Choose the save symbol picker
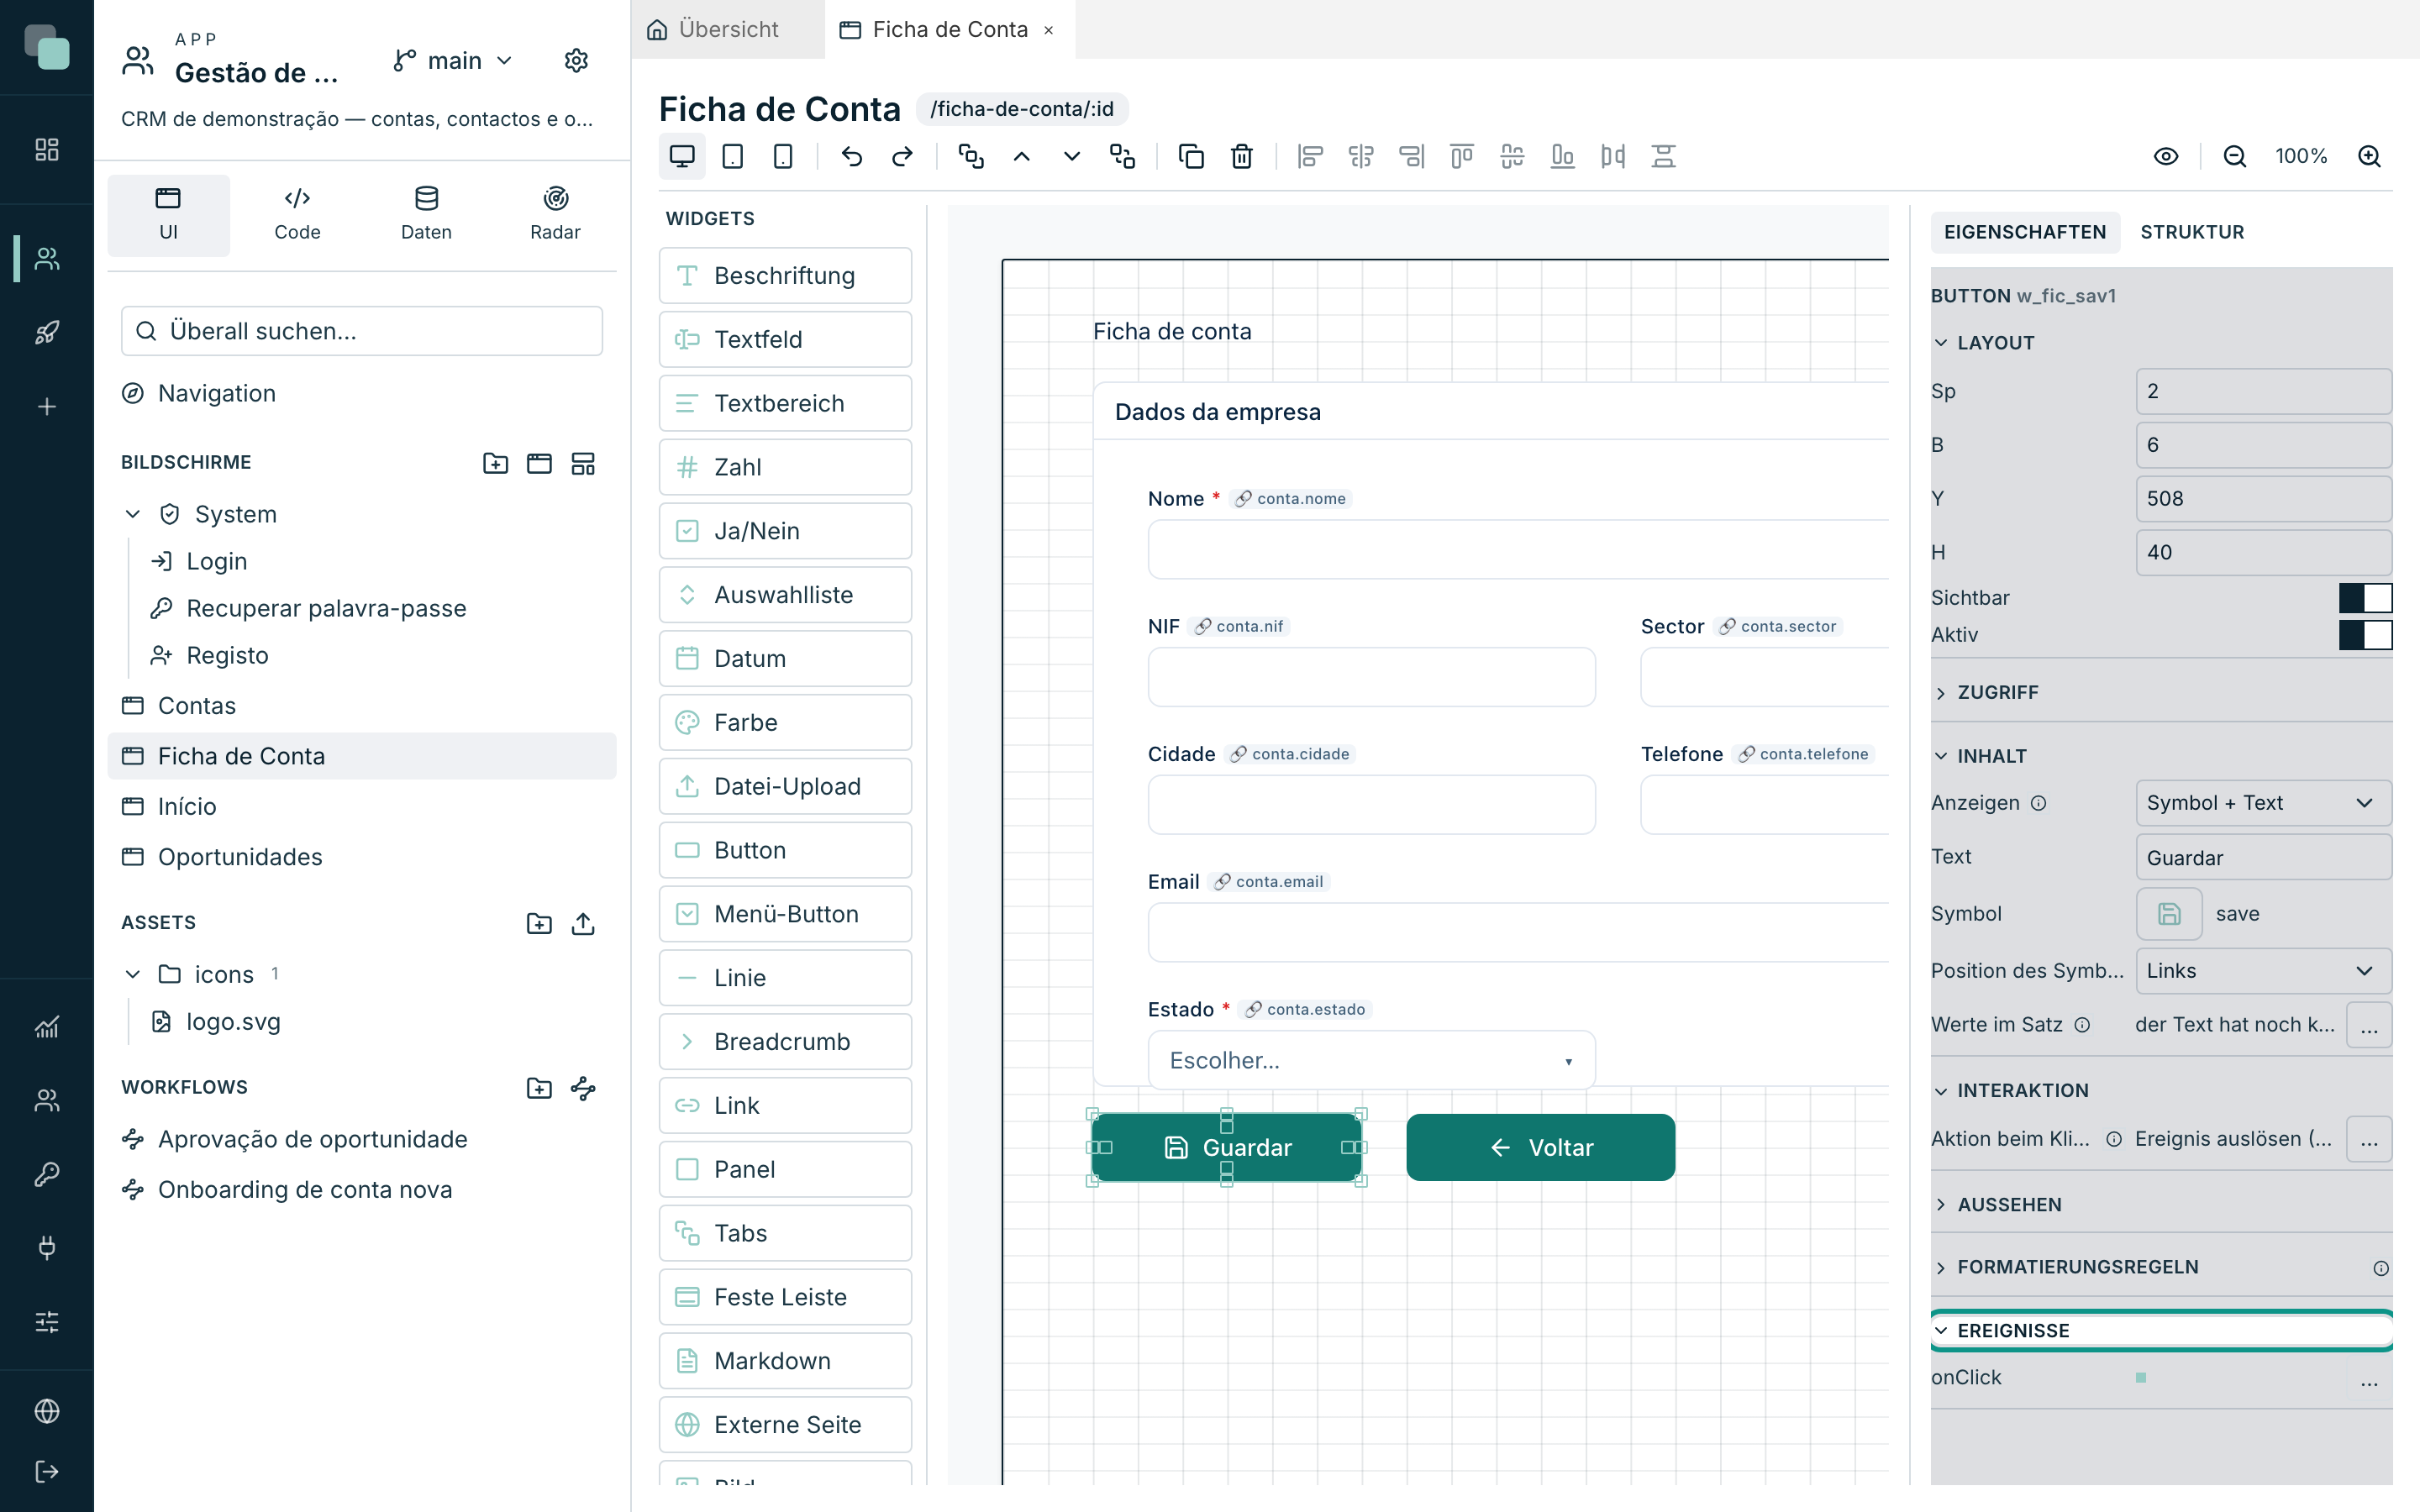2420x1512 pixels. (2169, 914)
